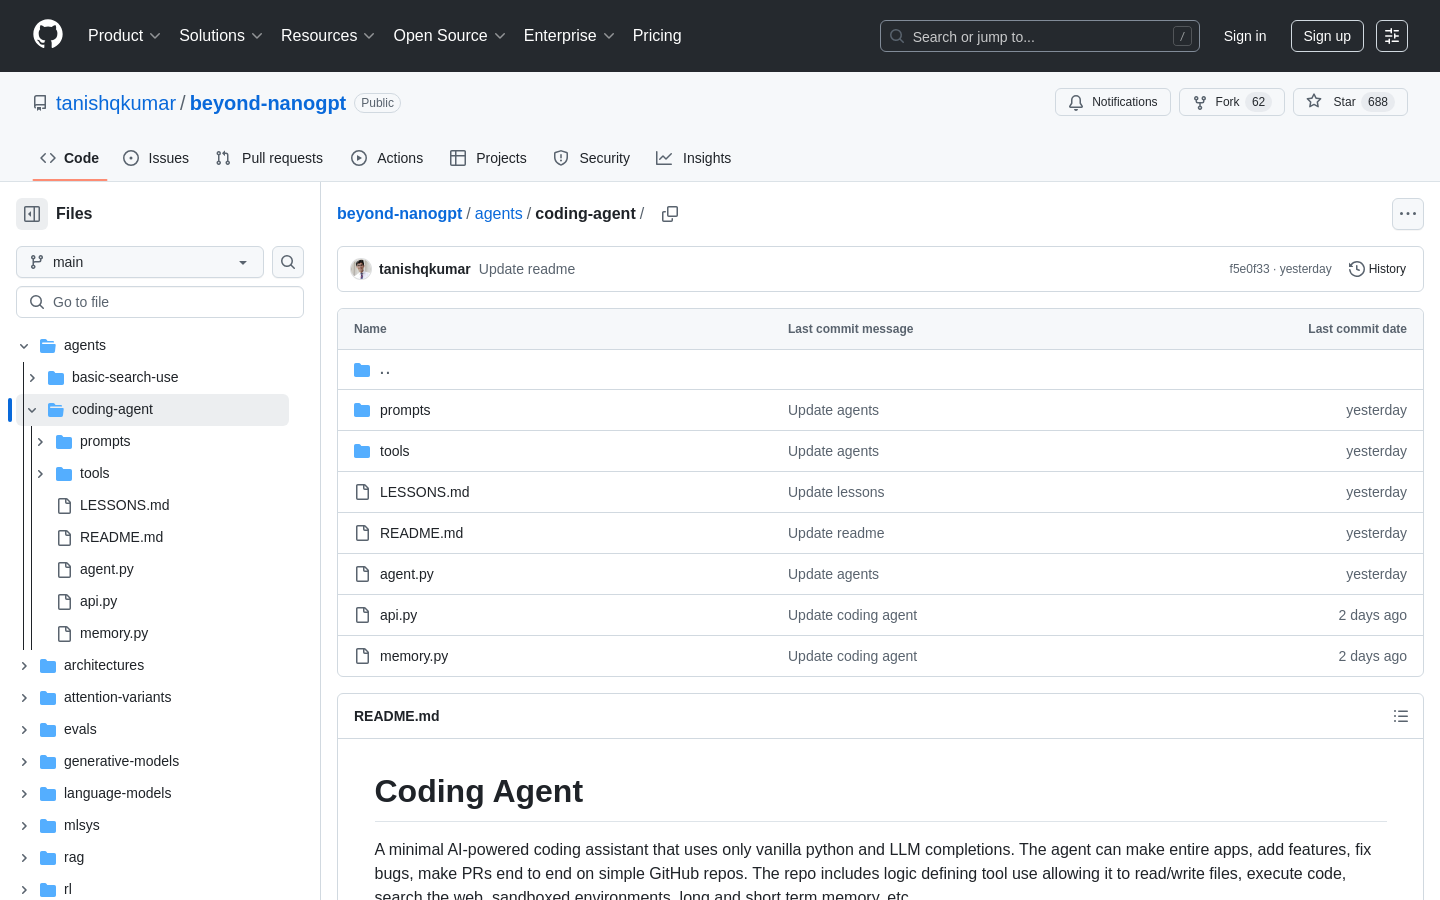Click the 688 star count
The image size is (1440, 900).
click(1378, 102)
